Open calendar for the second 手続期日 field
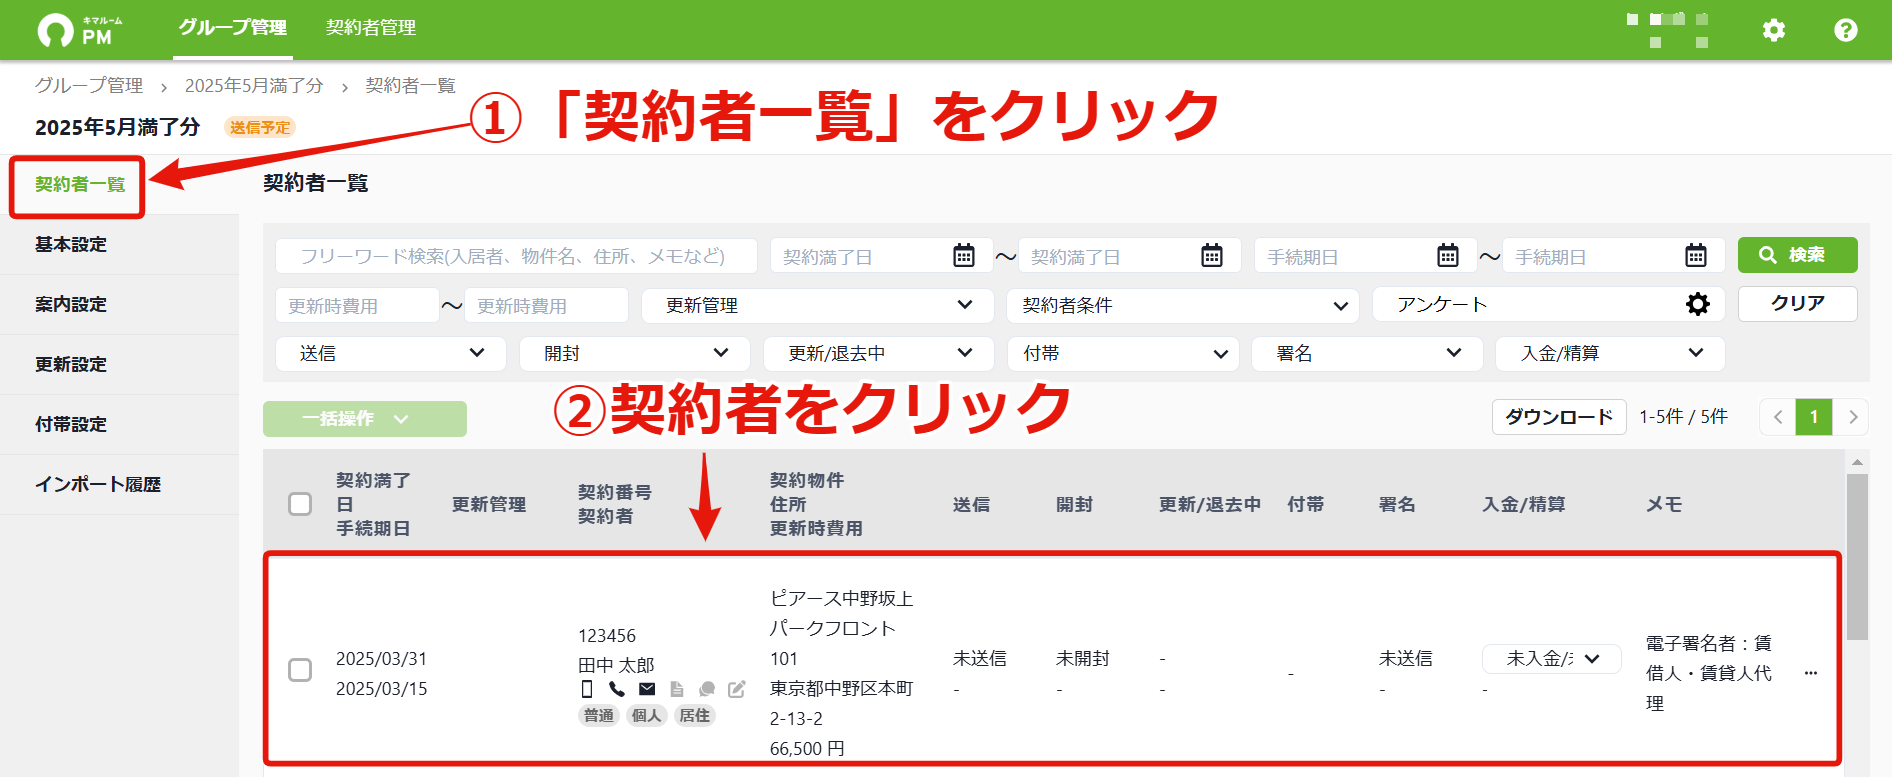The image size is (1892, 777). coord(1695,255)
